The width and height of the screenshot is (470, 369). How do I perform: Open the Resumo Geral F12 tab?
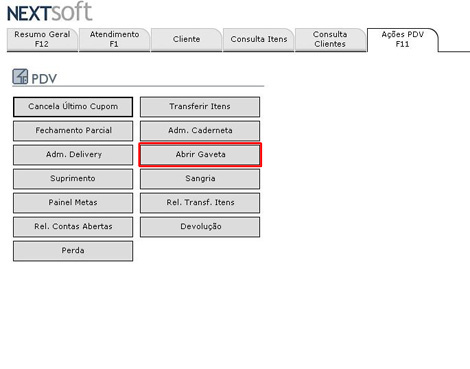click(42, 39)
